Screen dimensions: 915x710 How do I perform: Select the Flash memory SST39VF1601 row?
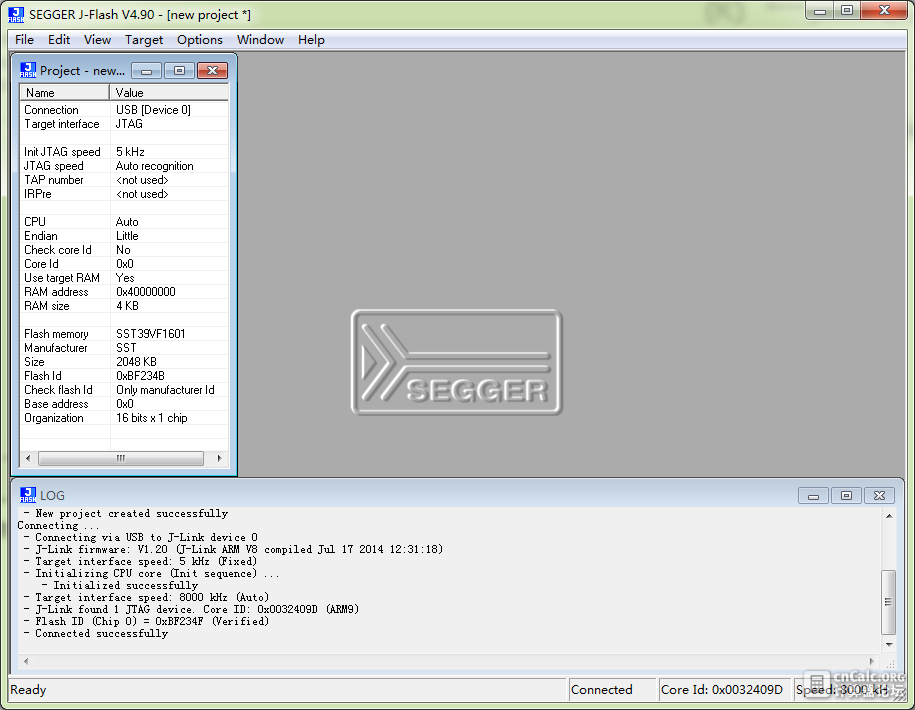coord(124,334)
